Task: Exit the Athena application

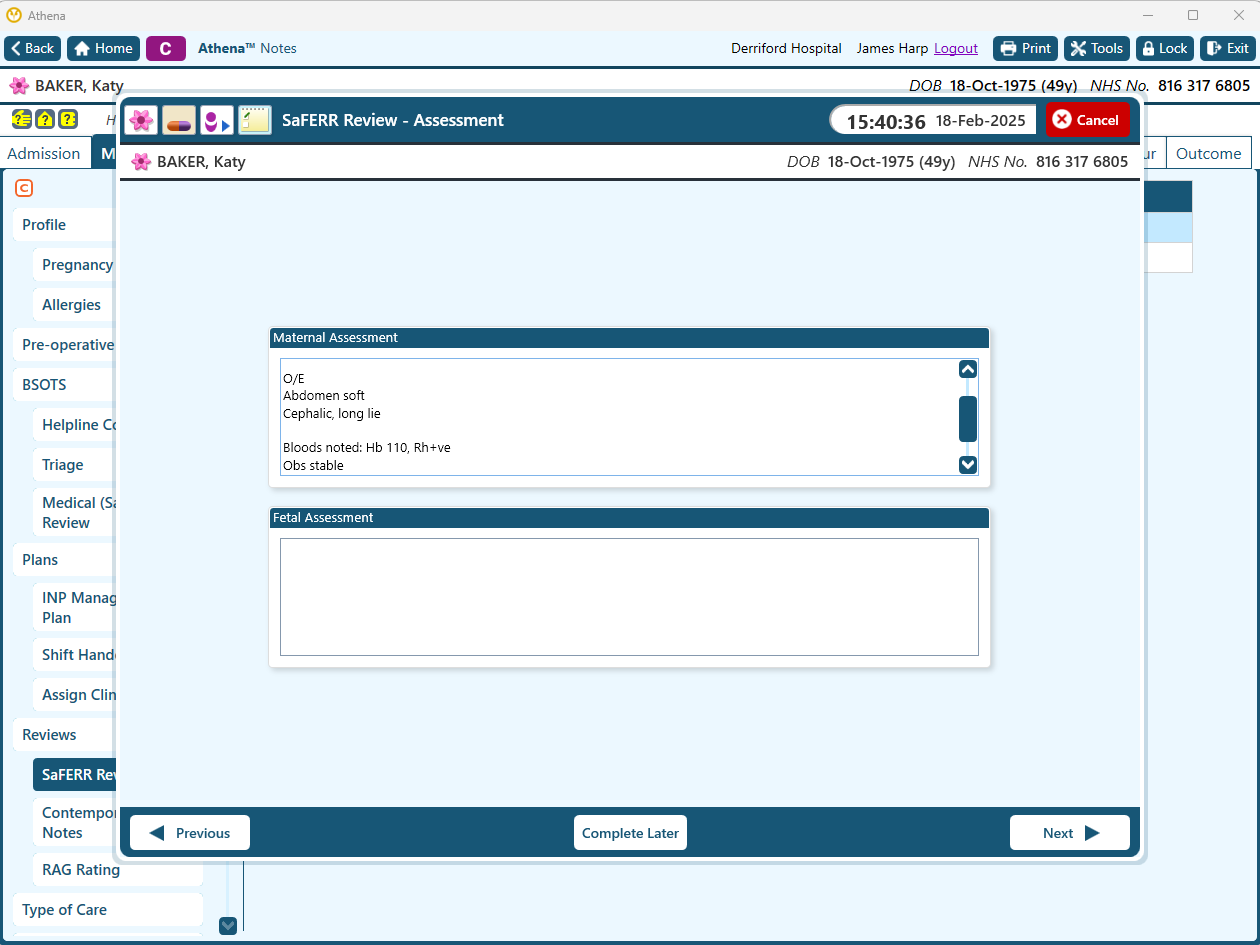Action: coord(1227,48)
